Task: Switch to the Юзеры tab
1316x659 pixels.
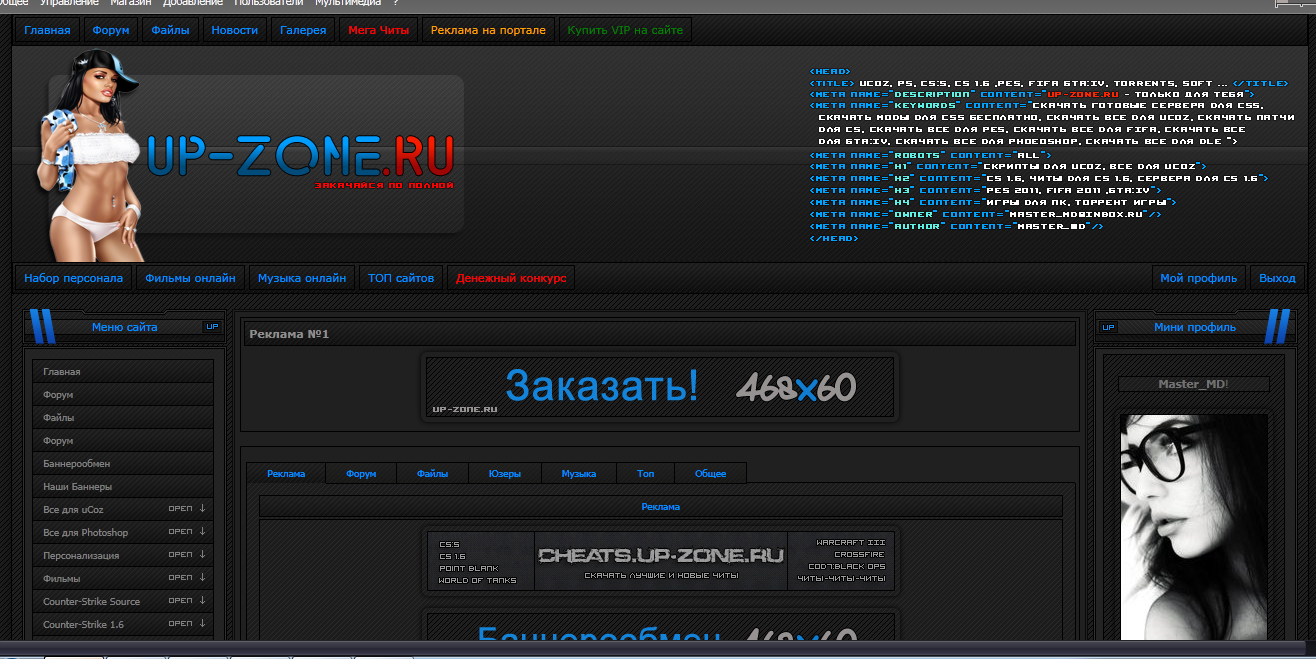Action: (505, 473)
